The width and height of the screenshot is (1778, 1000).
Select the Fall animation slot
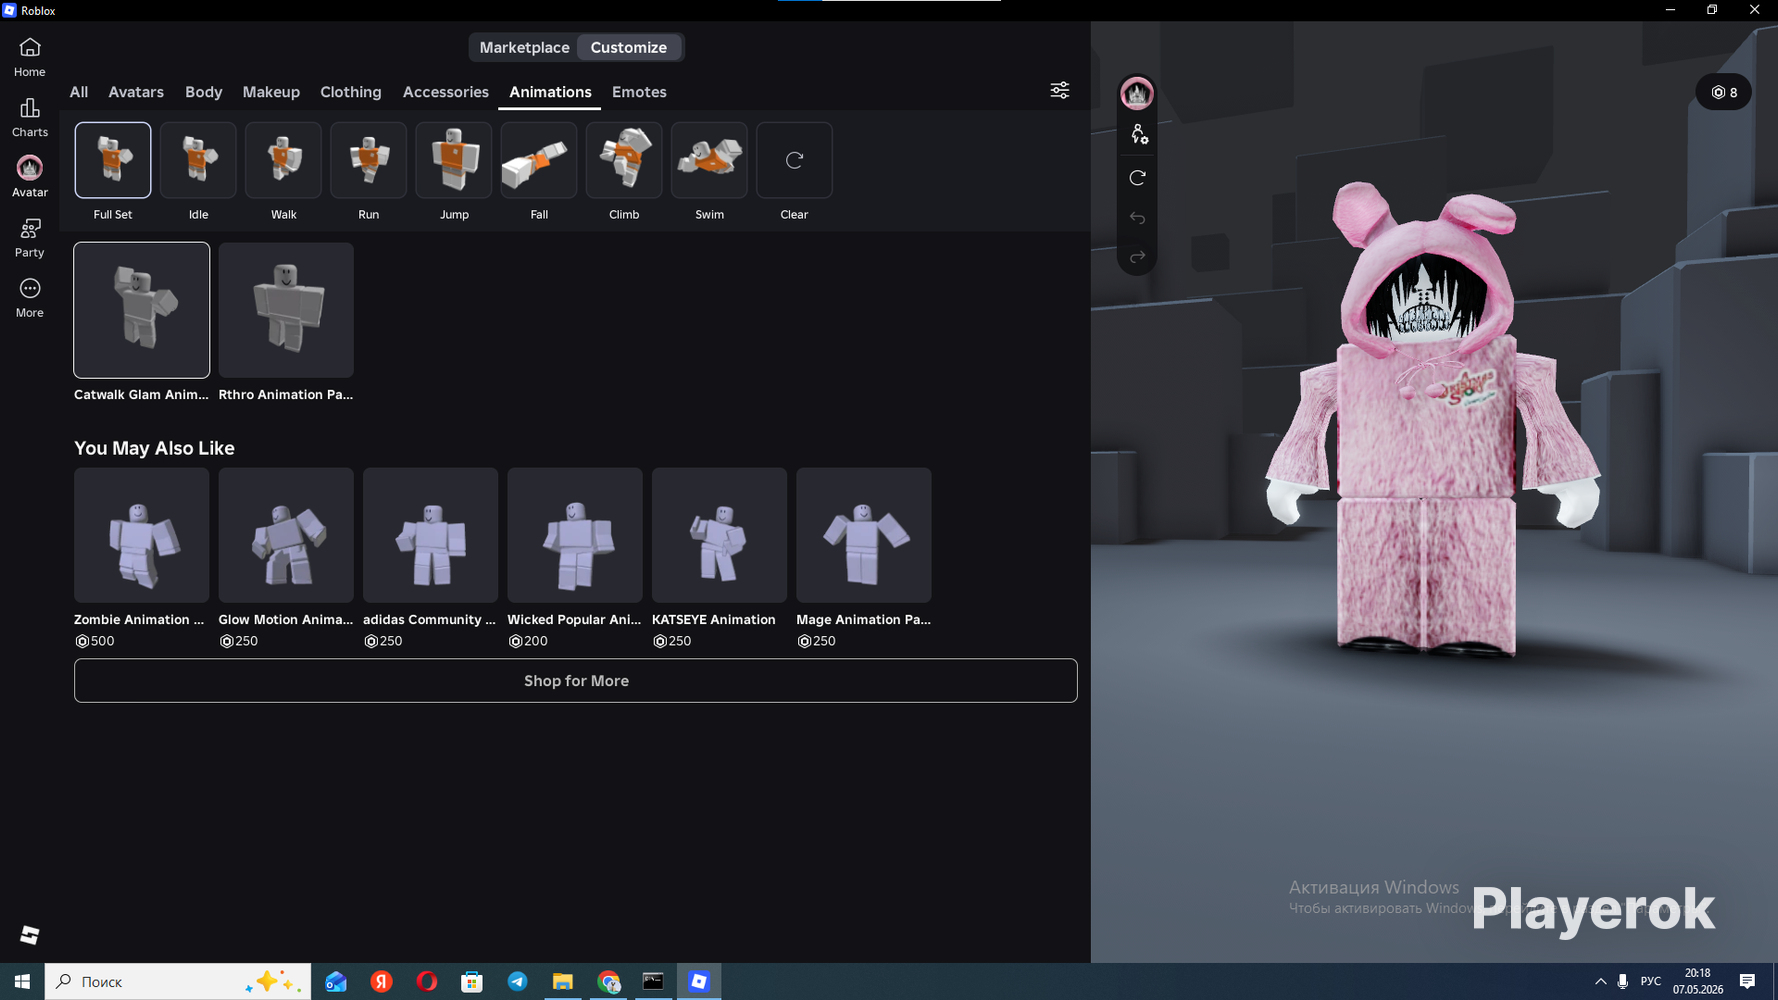point(539,160)
